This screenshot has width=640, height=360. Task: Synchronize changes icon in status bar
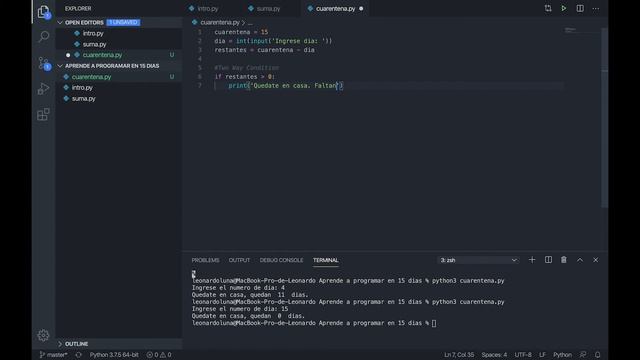tap(78, 355)
